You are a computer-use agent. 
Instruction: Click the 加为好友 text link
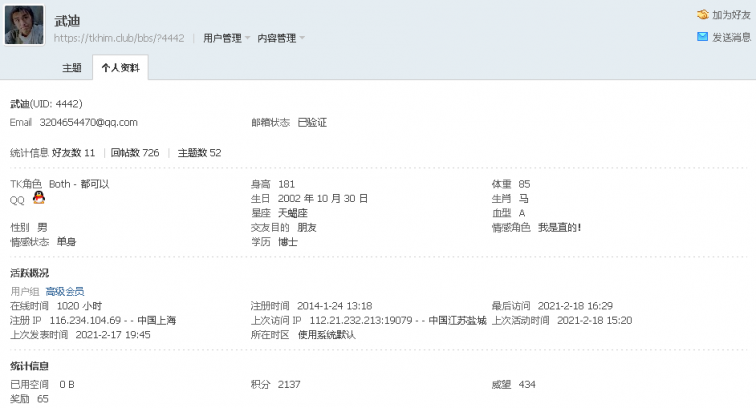point(731,15)
